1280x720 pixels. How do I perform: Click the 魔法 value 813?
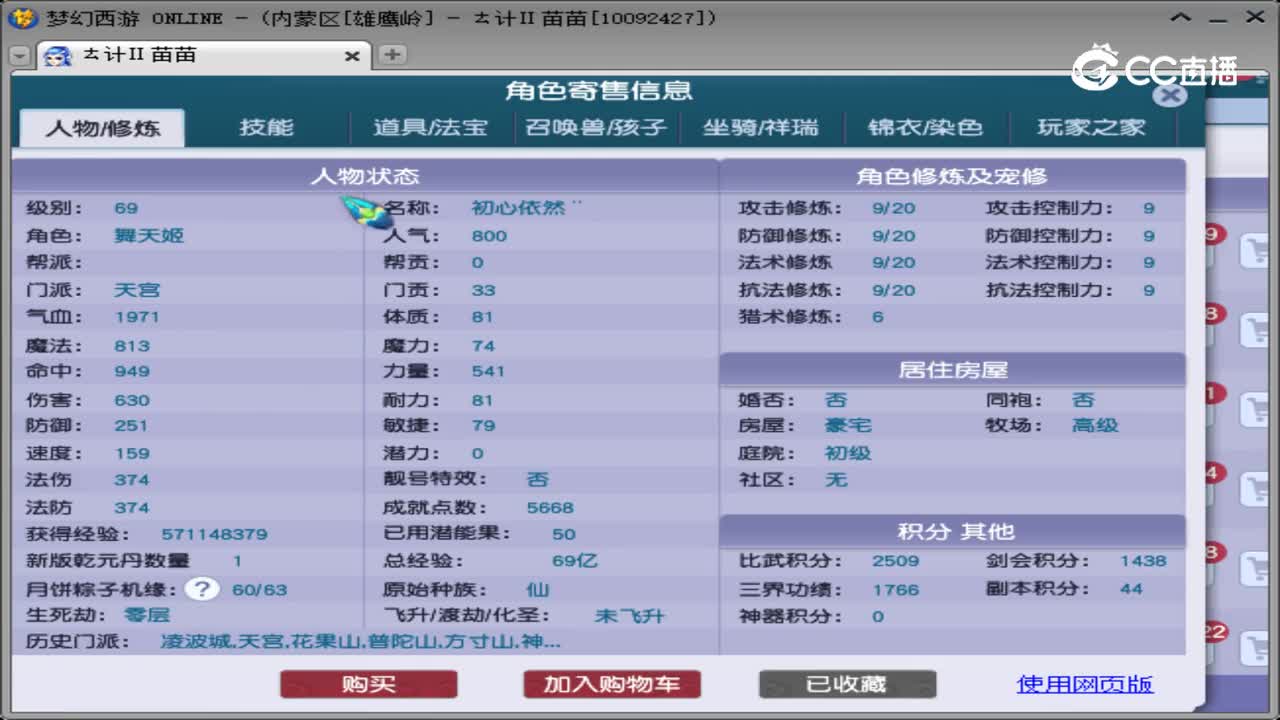[132, 345]
